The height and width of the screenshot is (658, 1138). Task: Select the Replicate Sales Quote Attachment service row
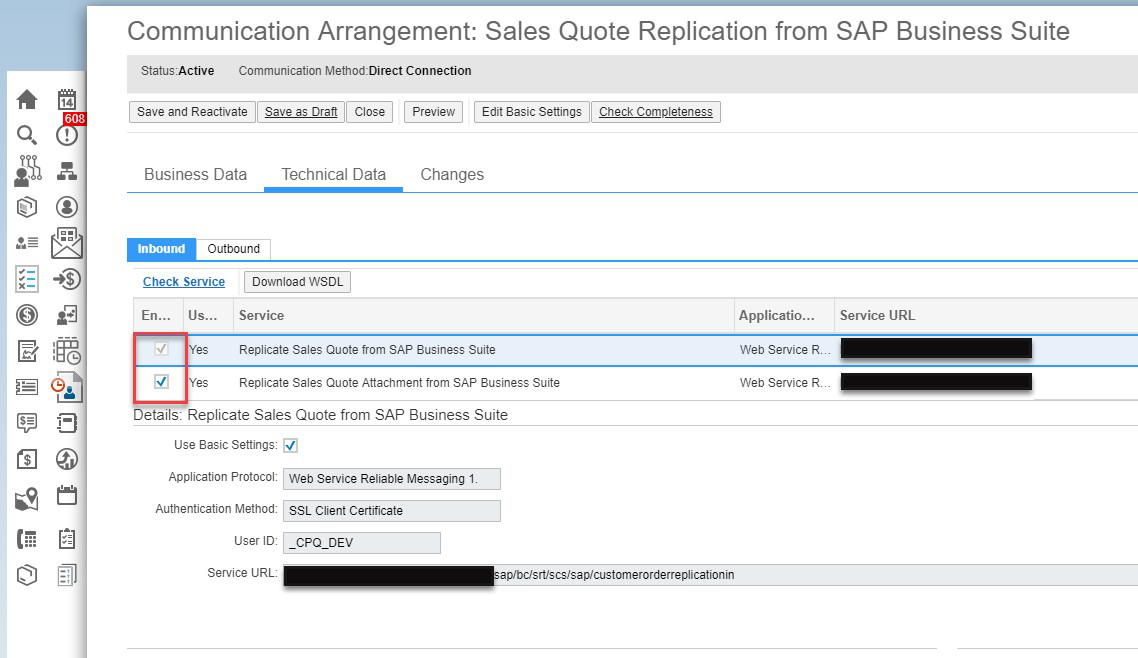(x=400, y=382)
